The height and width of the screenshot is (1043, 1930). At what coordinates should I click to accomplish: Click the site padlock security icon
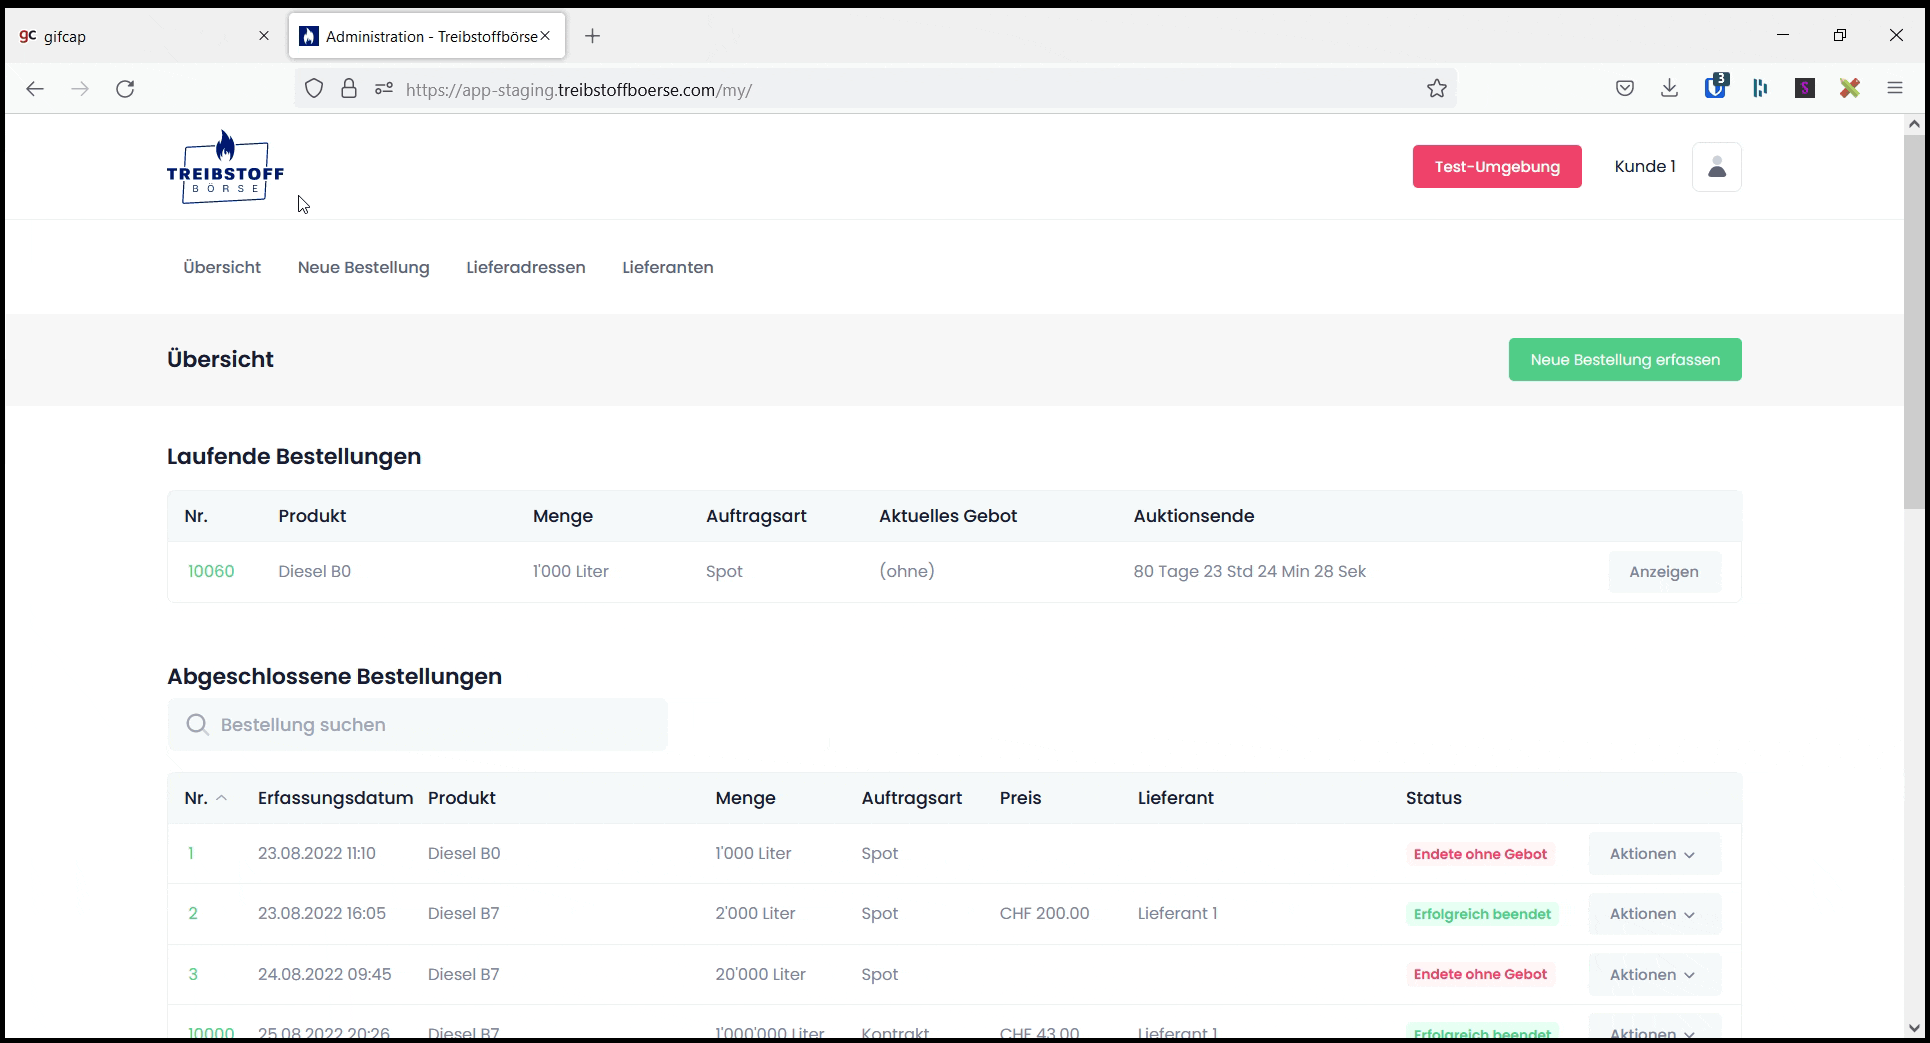click(x=348, y=89)
